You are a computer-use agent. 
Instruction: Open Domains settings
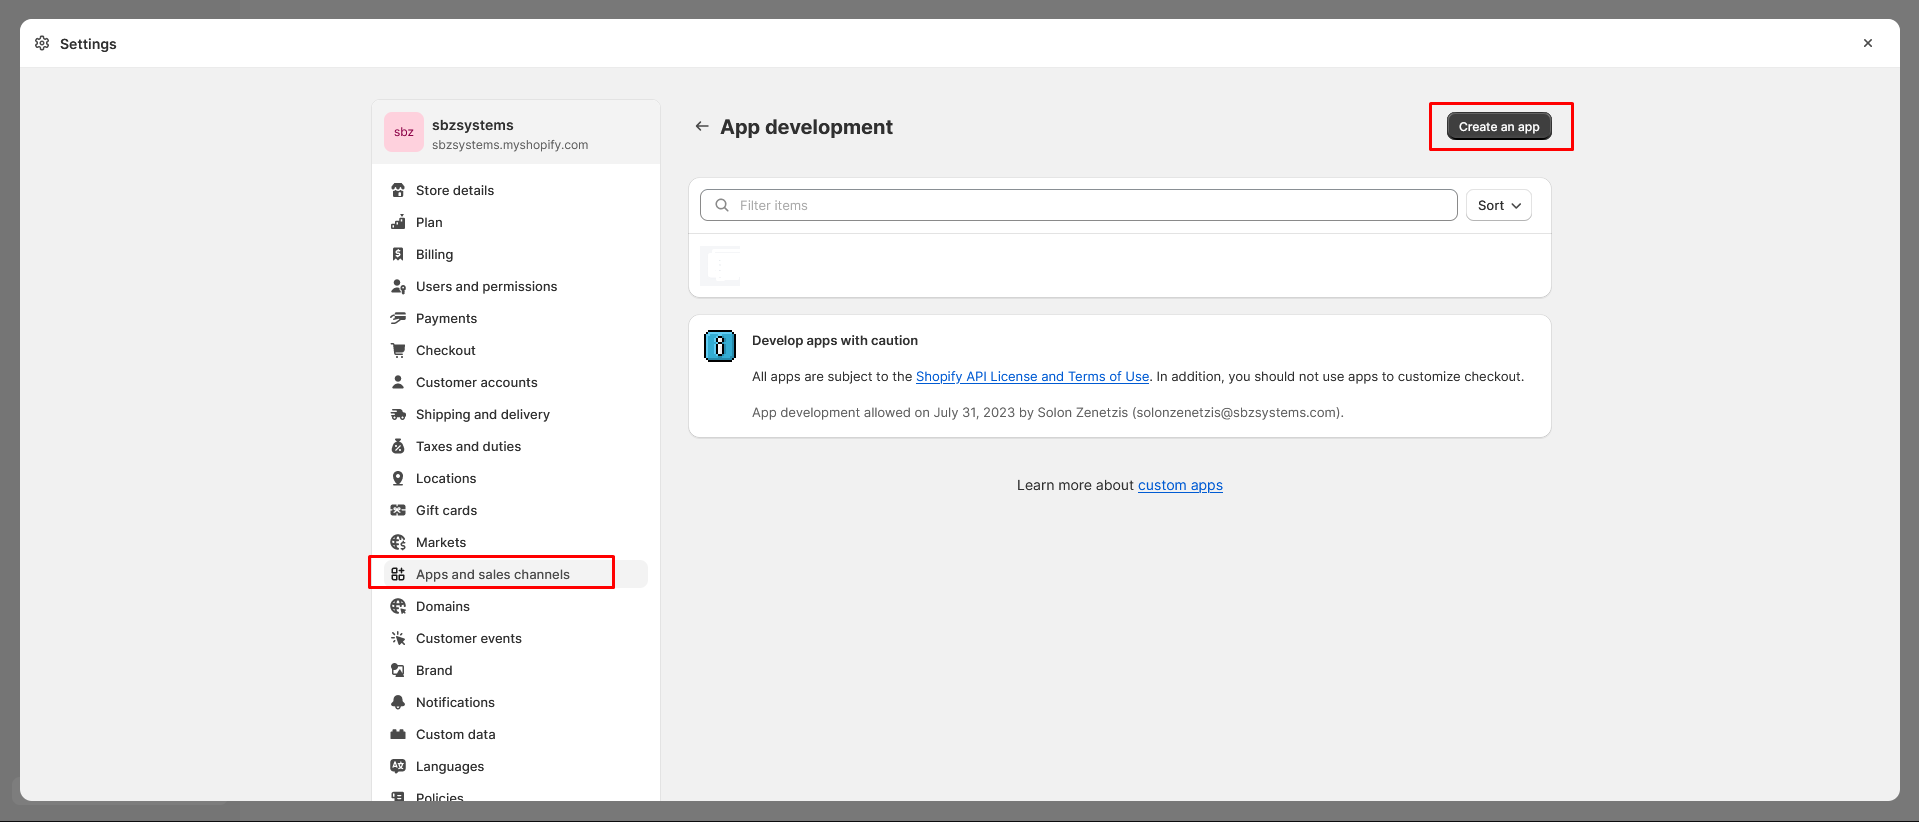coord(516,606)
